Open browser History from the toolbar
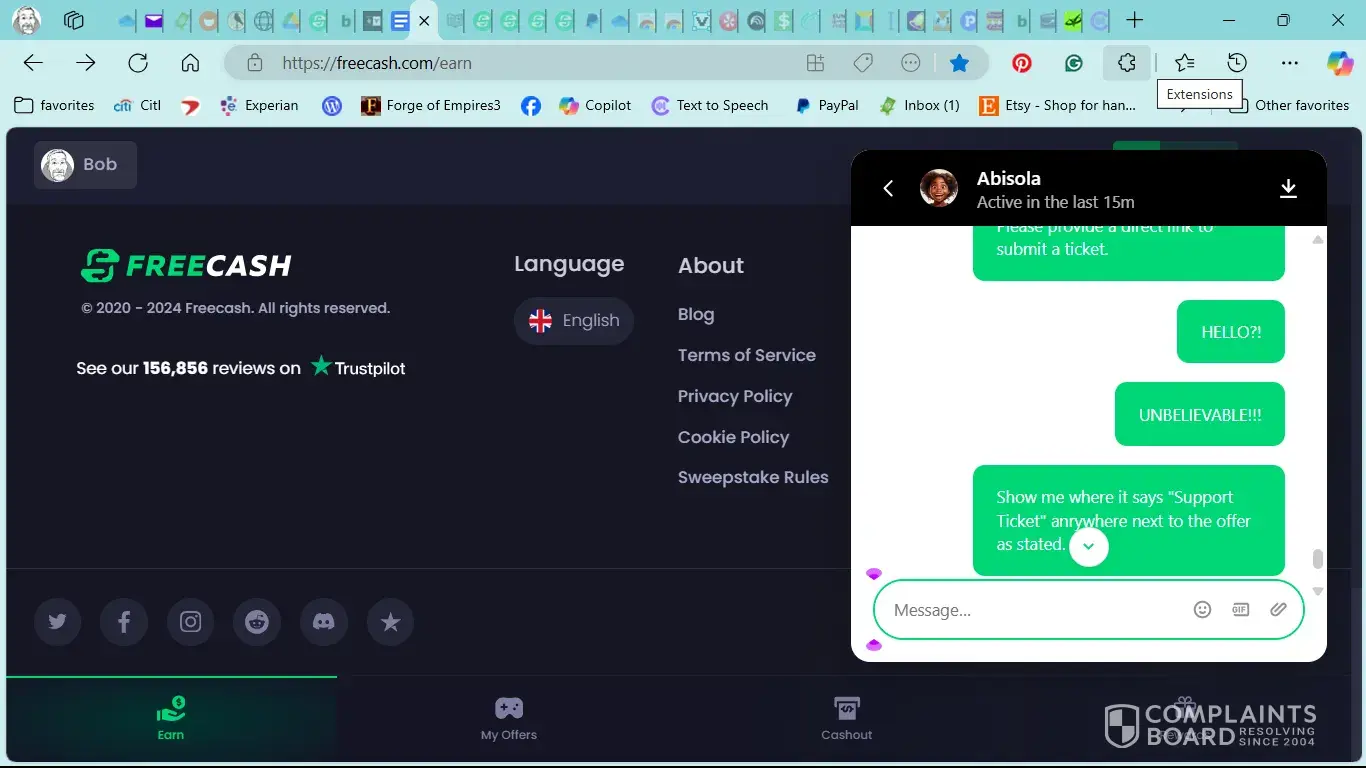Screen dimensions: 1366x768 (1237, 63)
